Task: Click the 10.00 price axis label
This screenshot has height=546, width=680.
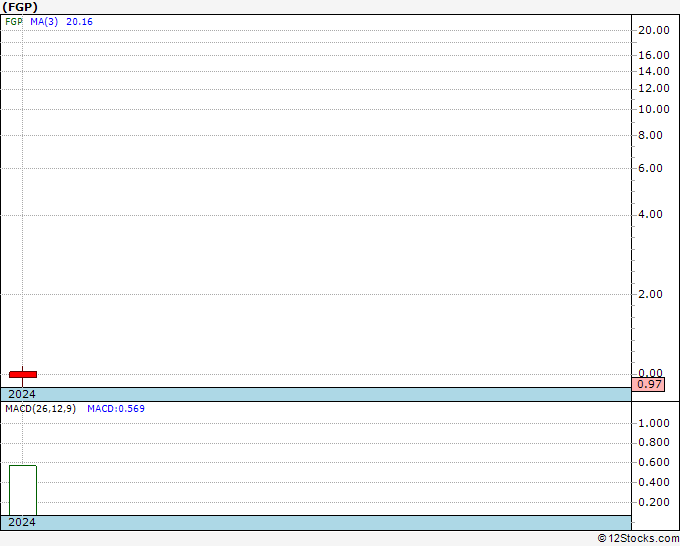Action: point(654,109)
